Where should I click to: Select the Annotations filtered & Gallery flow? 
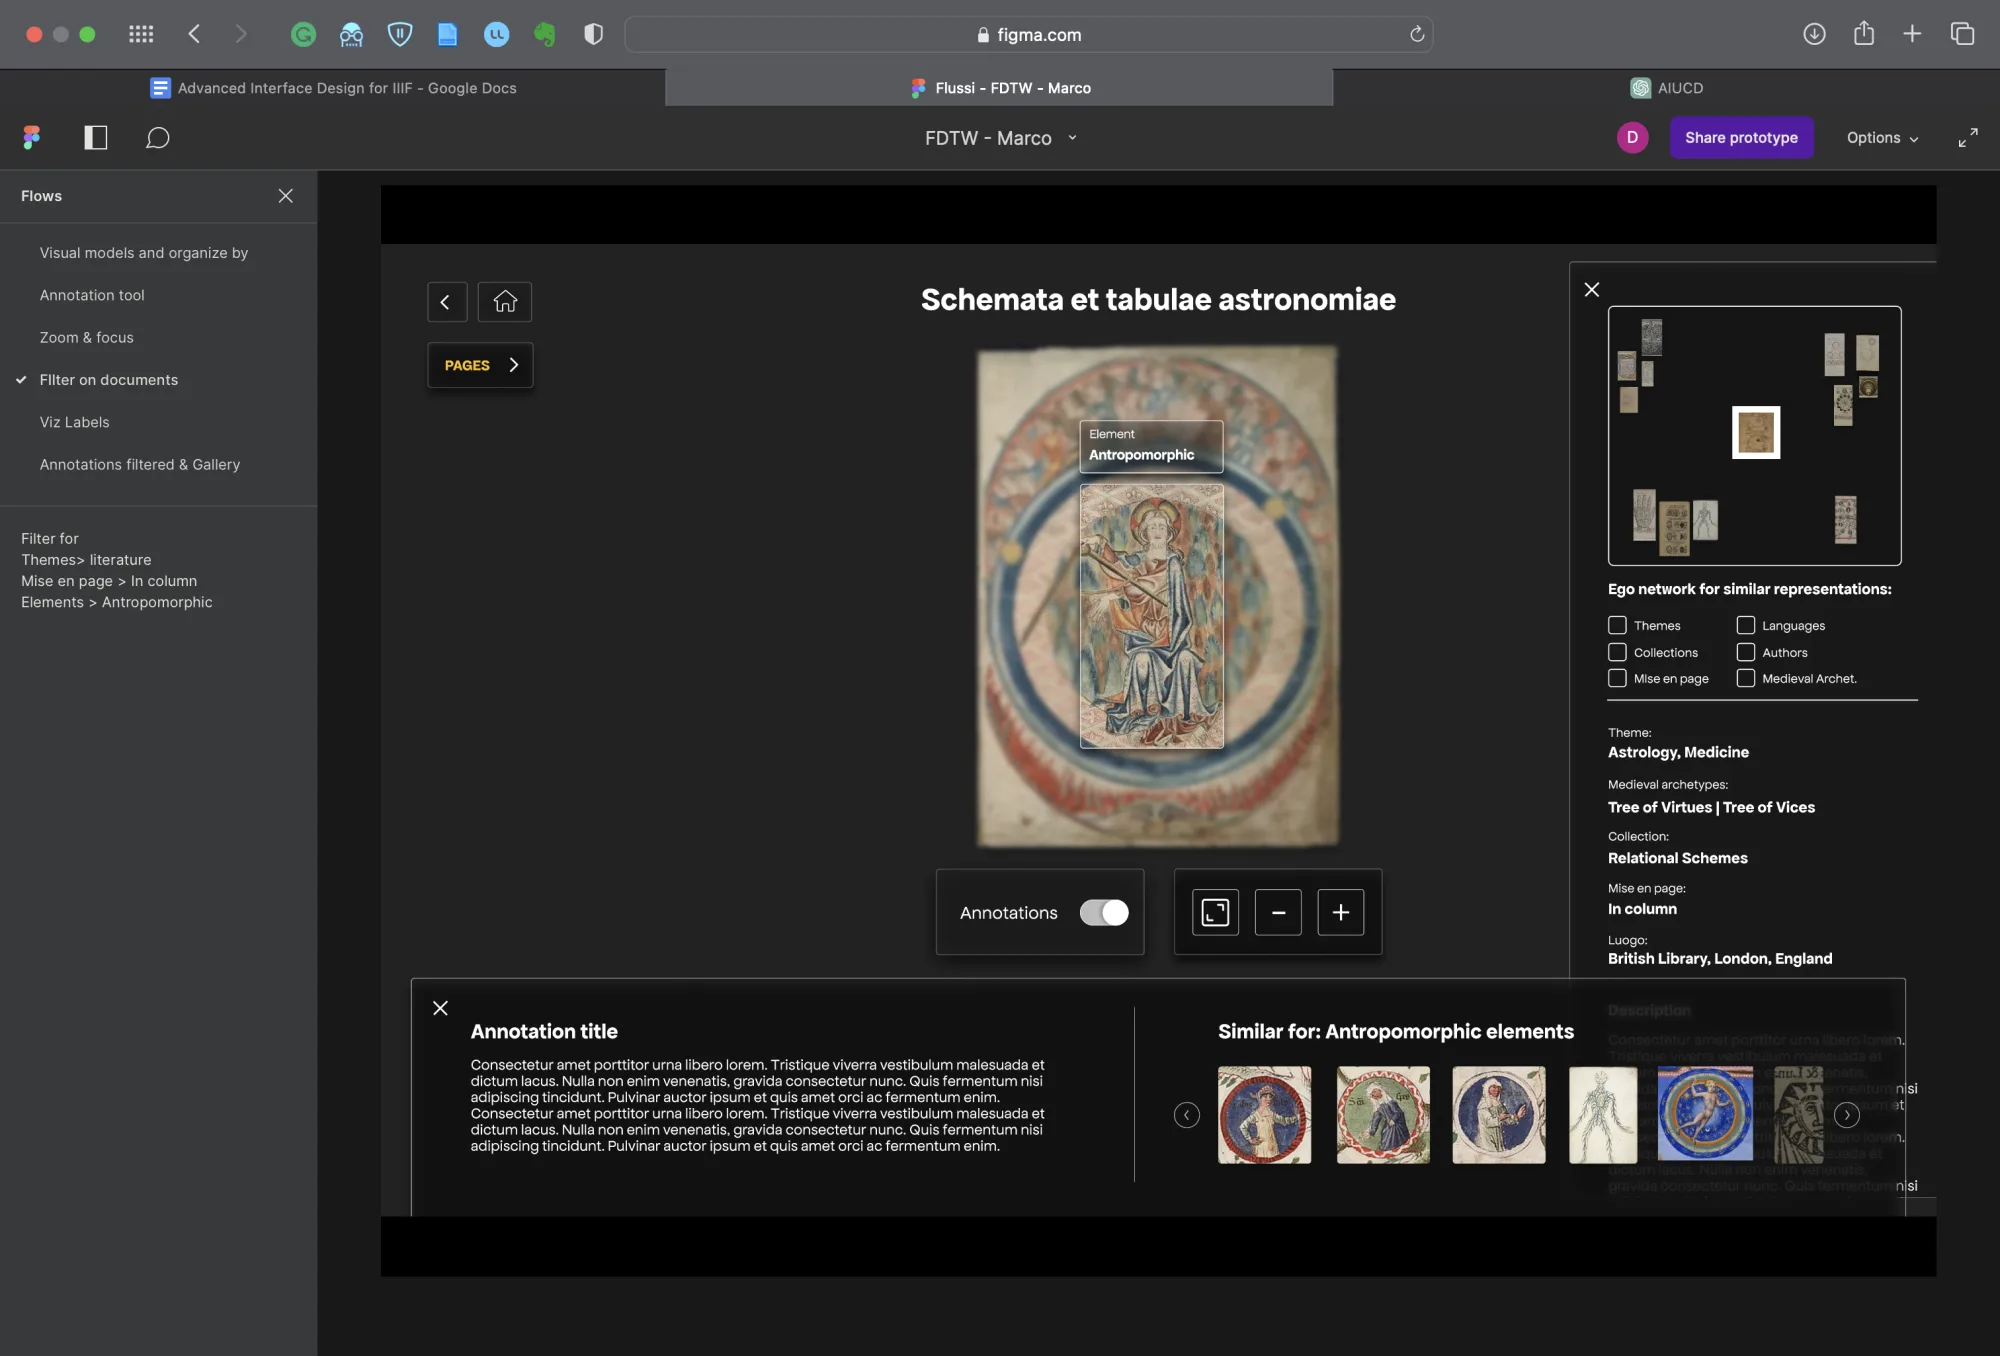point(140,465)
